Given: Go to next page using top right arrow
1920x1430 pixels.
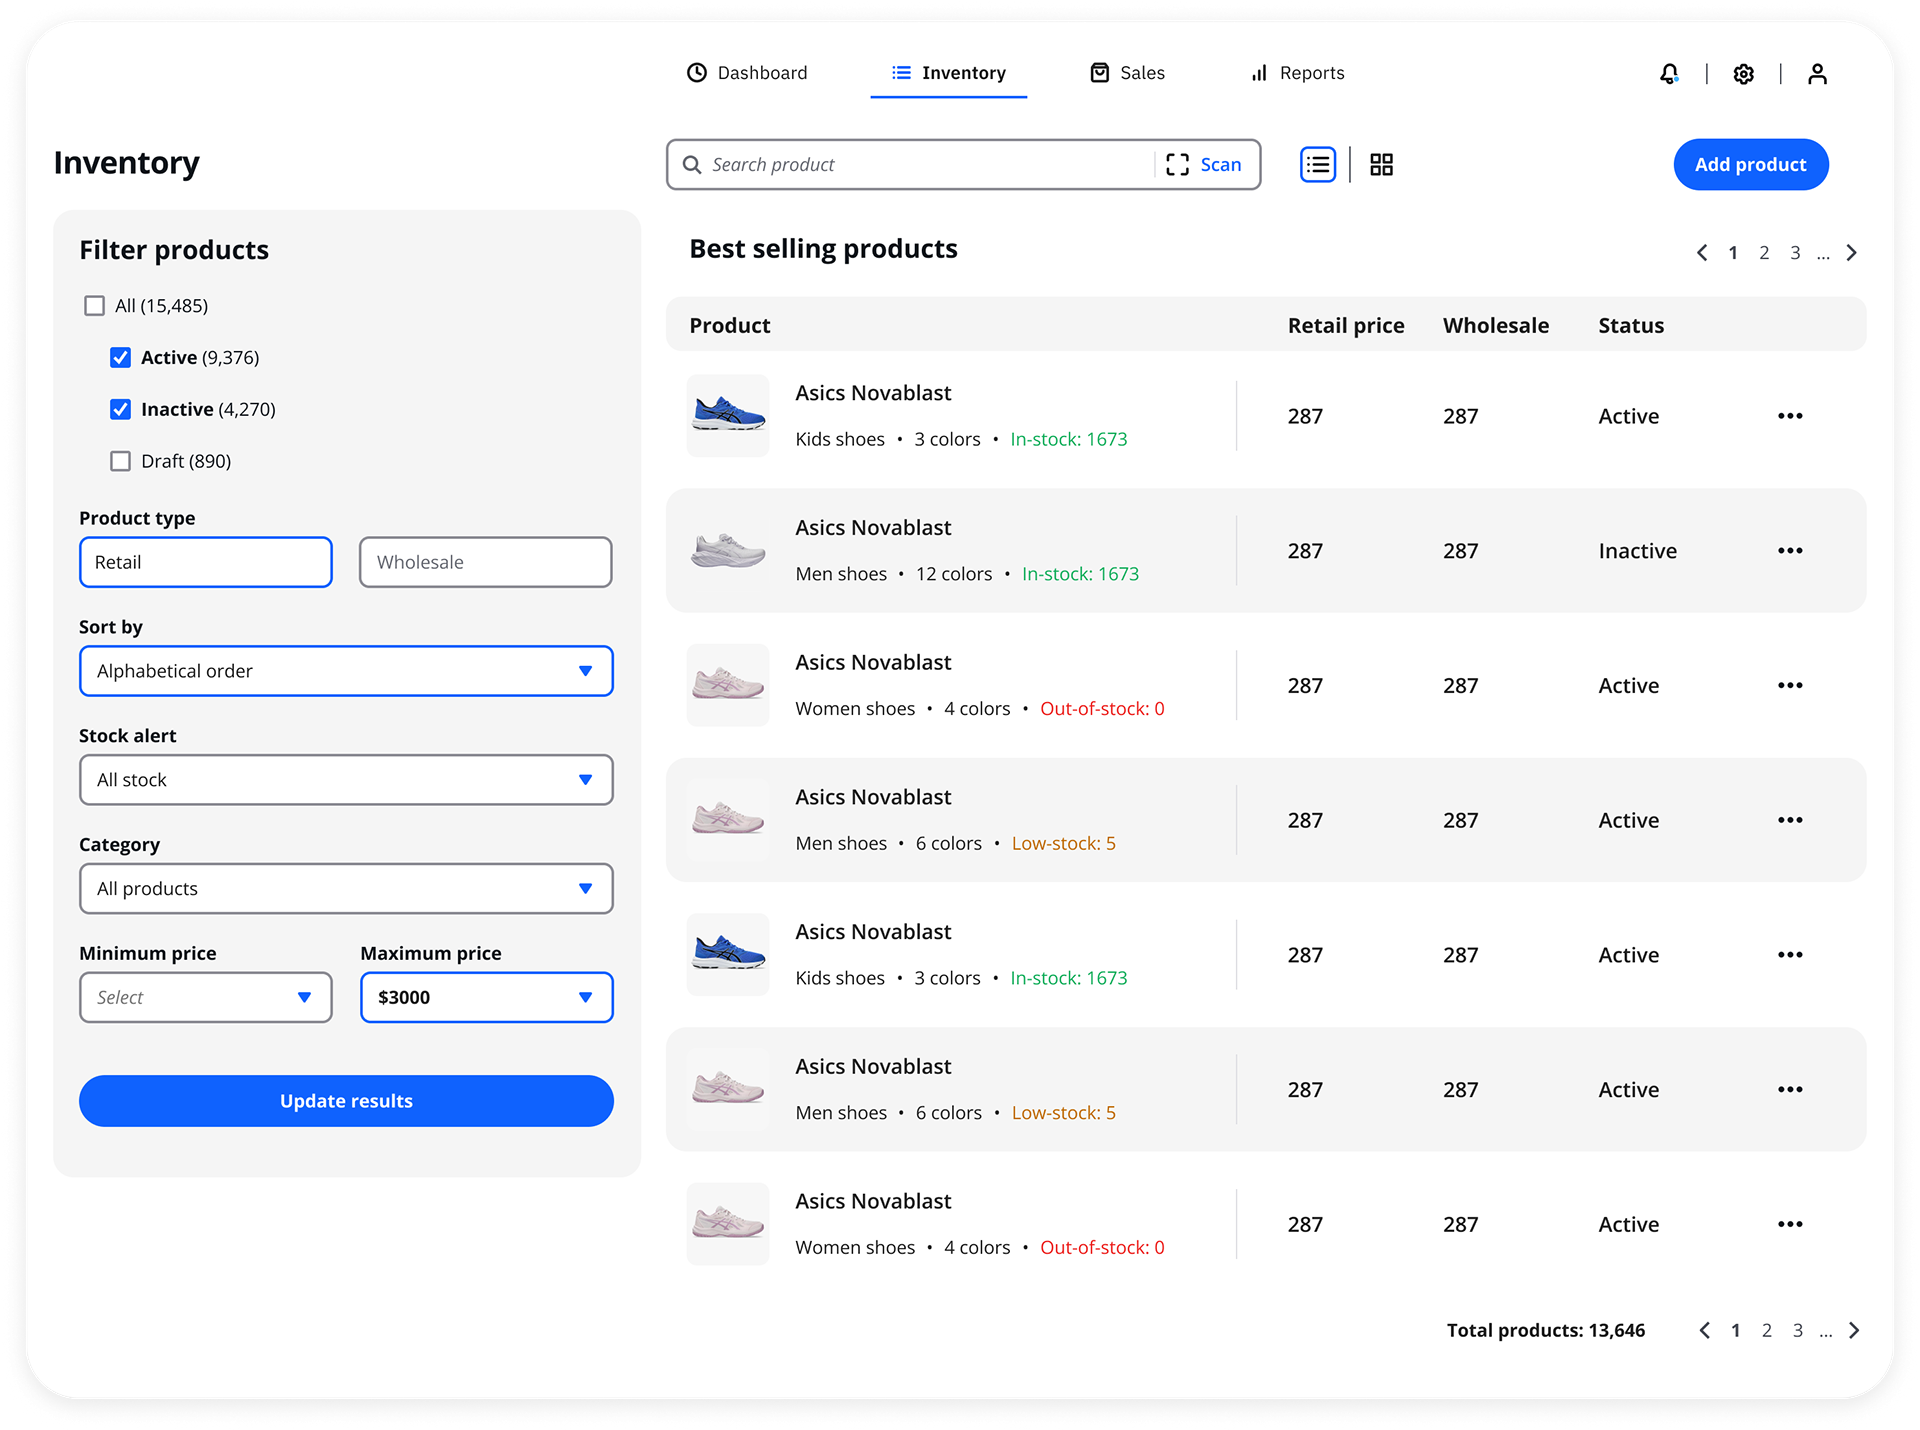Looking at the screenshot, I should (1852, 253).
